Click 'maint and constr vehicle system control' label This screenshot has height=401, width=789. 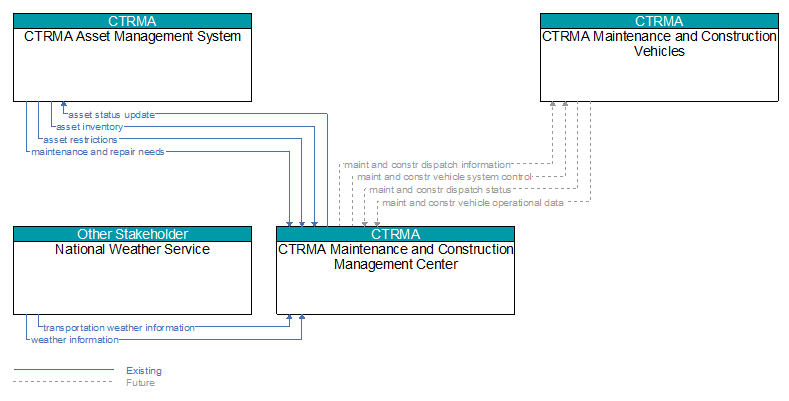[x=444, y=177]
